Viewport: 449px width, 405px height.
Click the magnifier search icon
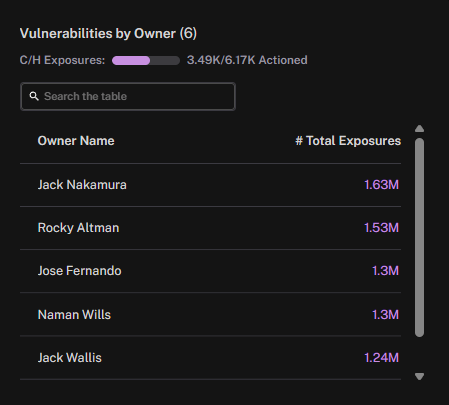[x=34, y=96]
